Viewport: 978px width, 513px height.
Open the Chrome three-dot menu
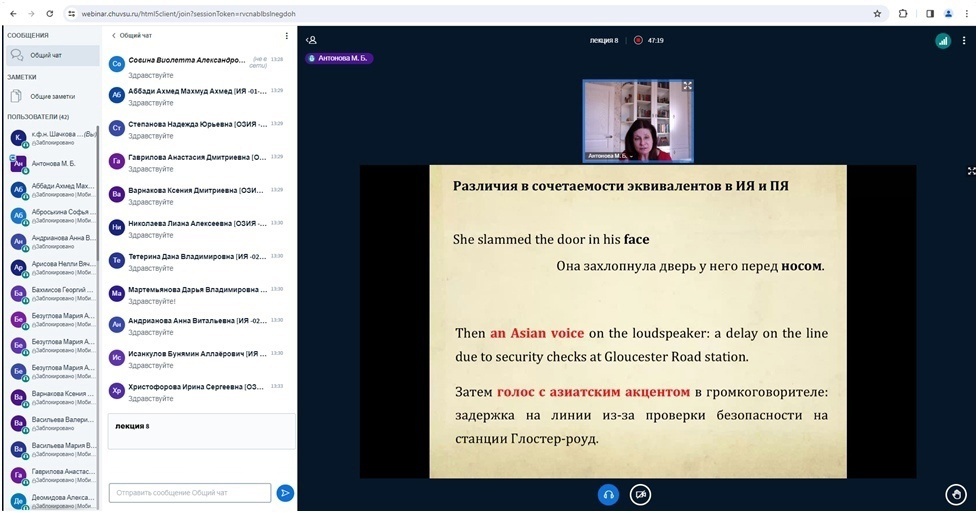coord(967,14)
